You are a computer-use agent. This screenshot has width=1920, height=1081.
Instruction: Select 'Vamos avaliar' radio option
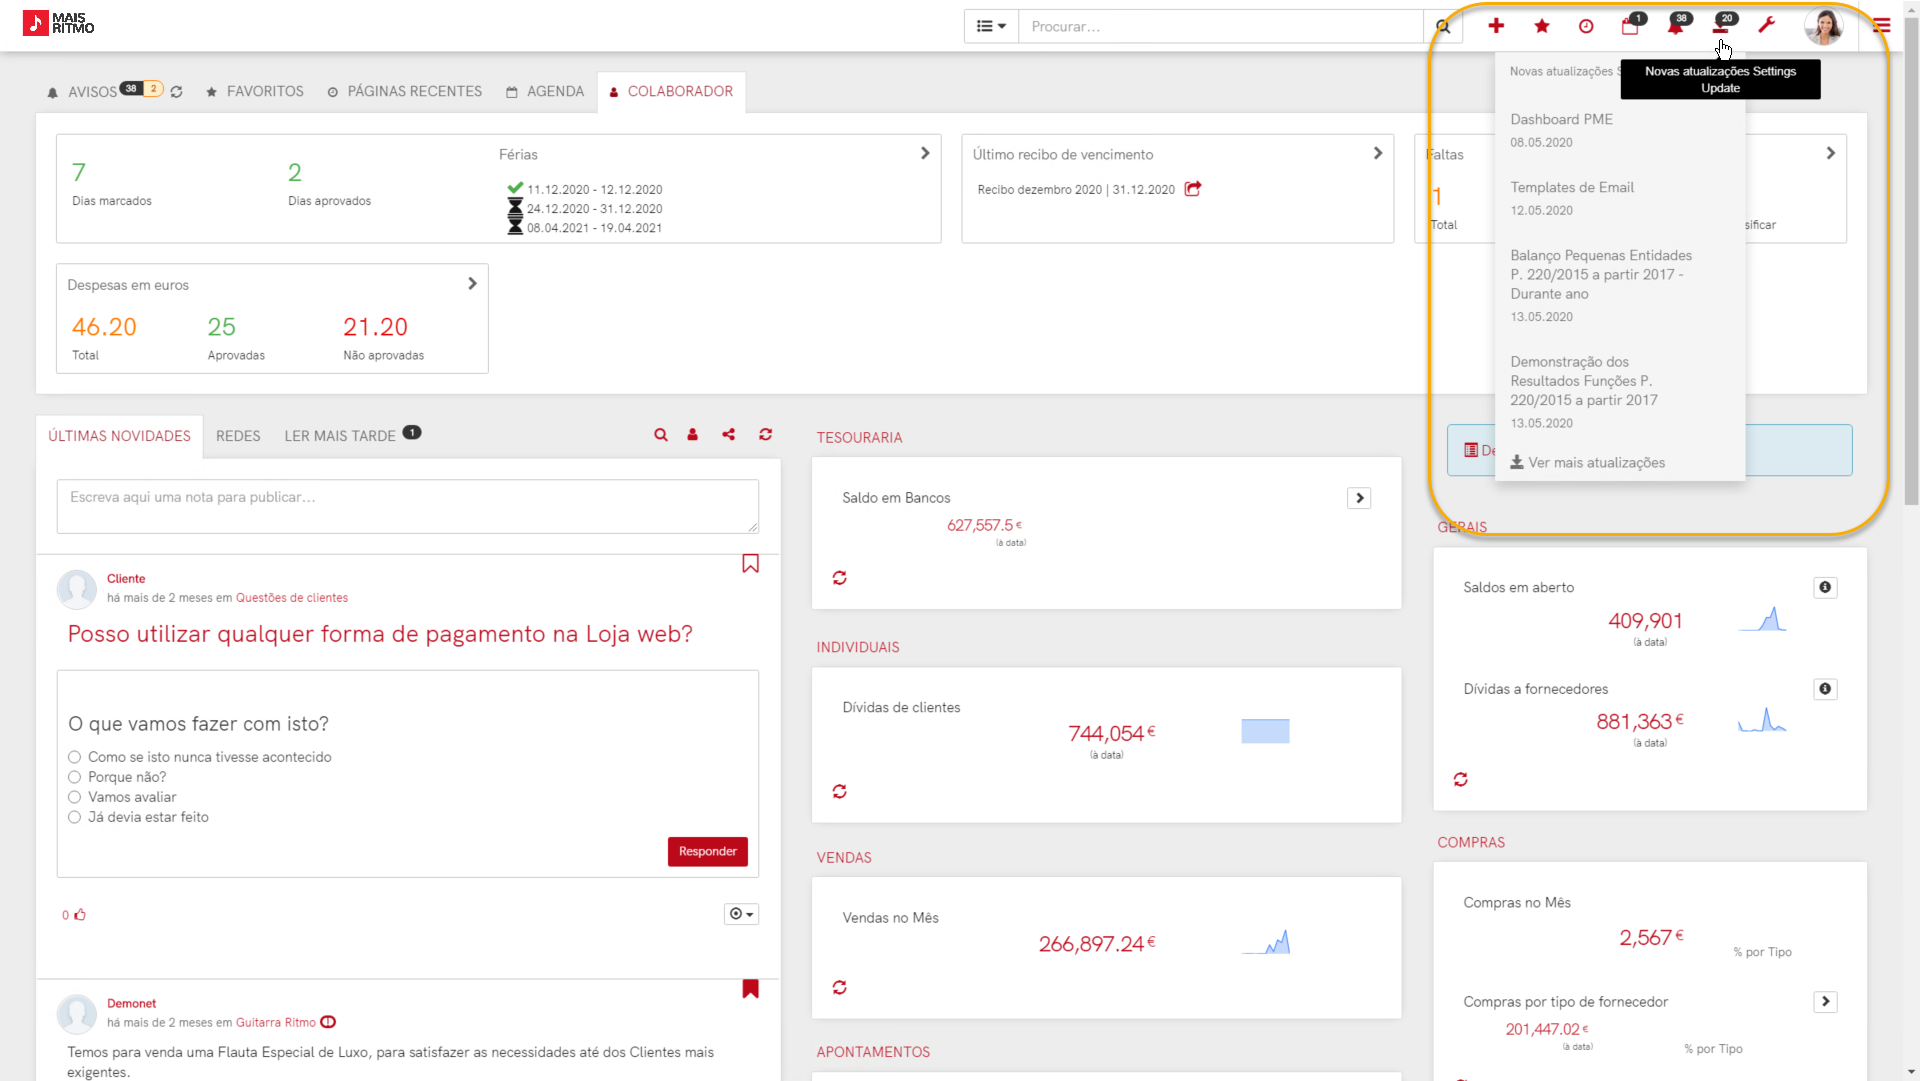tap(75, 797)
